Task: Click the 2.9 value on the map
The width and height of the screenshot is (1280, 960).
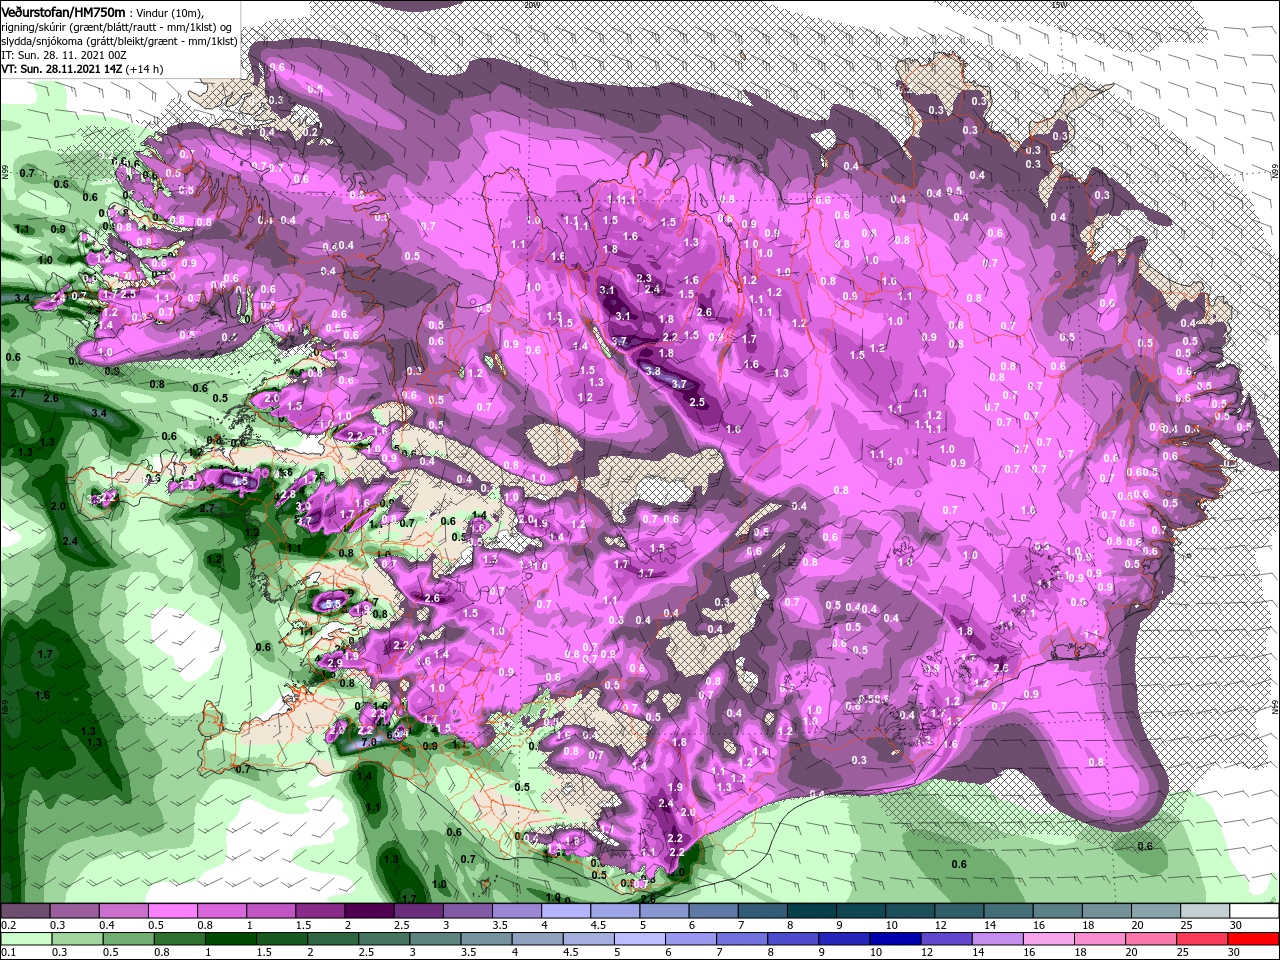Action: point(335,663)
